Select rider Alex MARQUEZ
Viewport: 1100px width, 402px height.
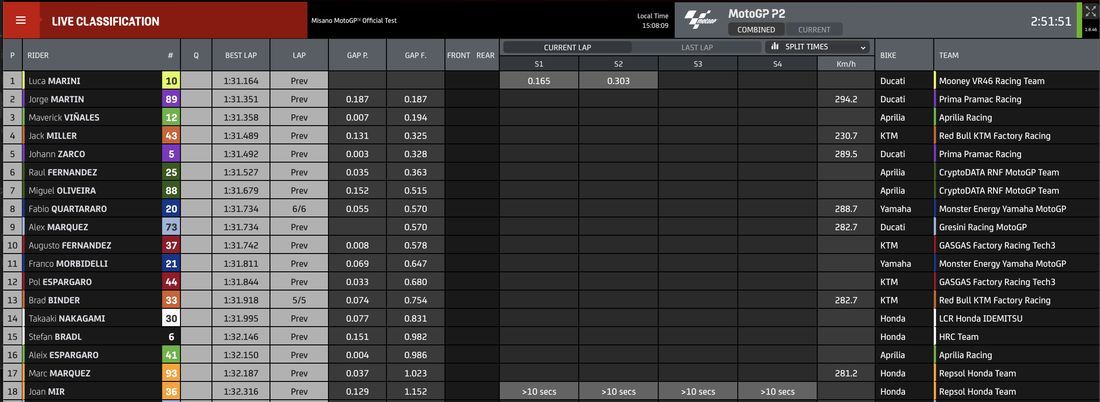click(59, 227)
